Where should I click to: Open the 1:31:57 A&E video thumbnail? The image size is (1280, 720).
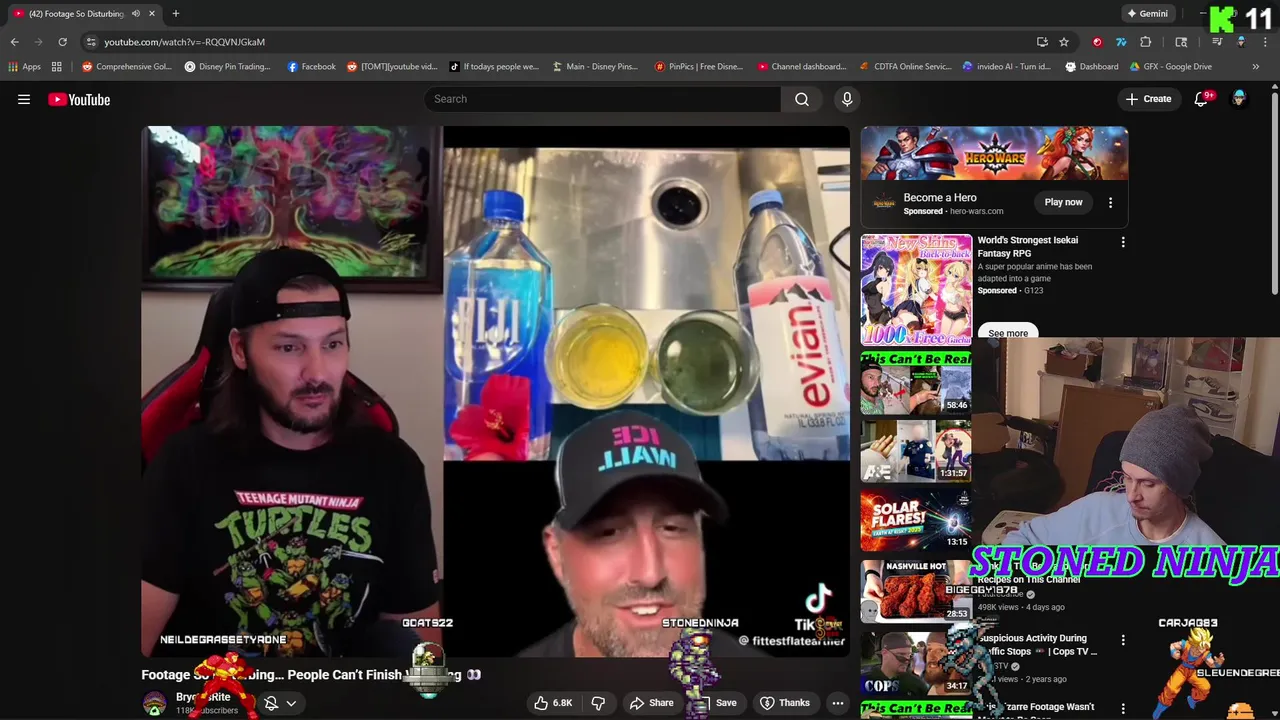pyautogui.click(x=916, y=450)
